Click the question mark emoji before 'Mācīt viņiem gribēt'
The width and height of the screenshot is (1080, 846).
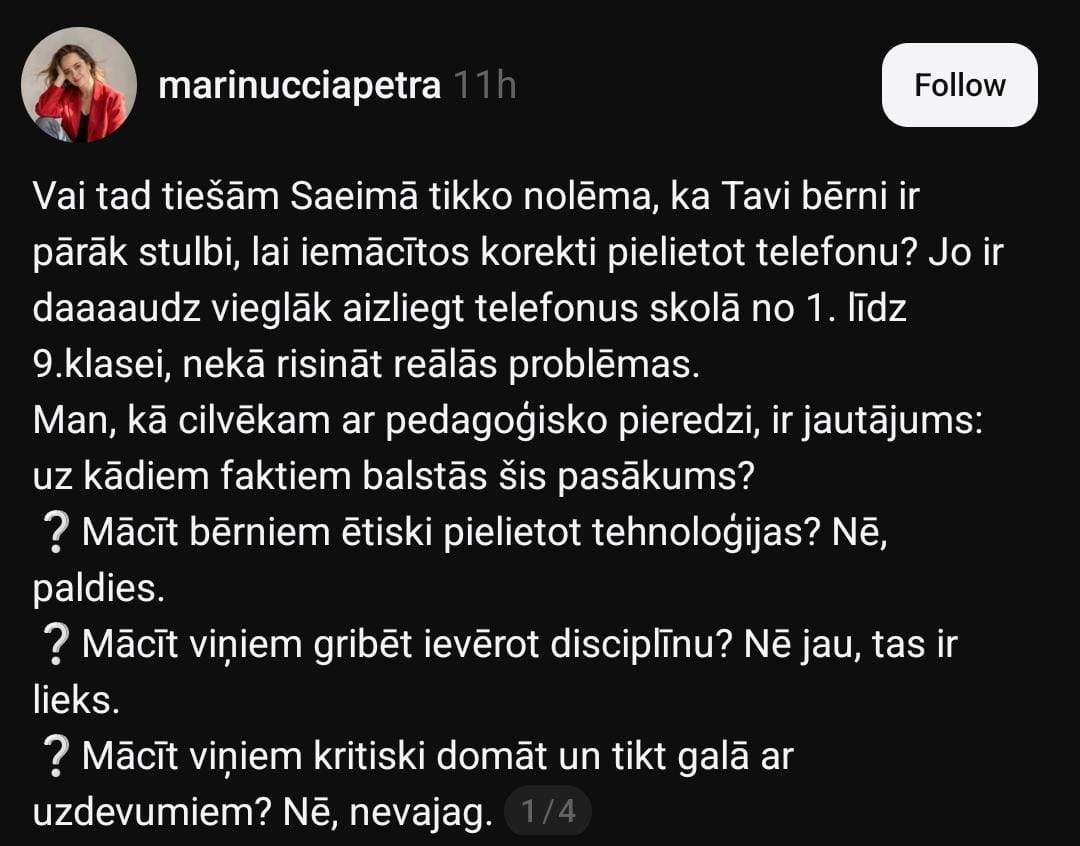click(57, 647)
